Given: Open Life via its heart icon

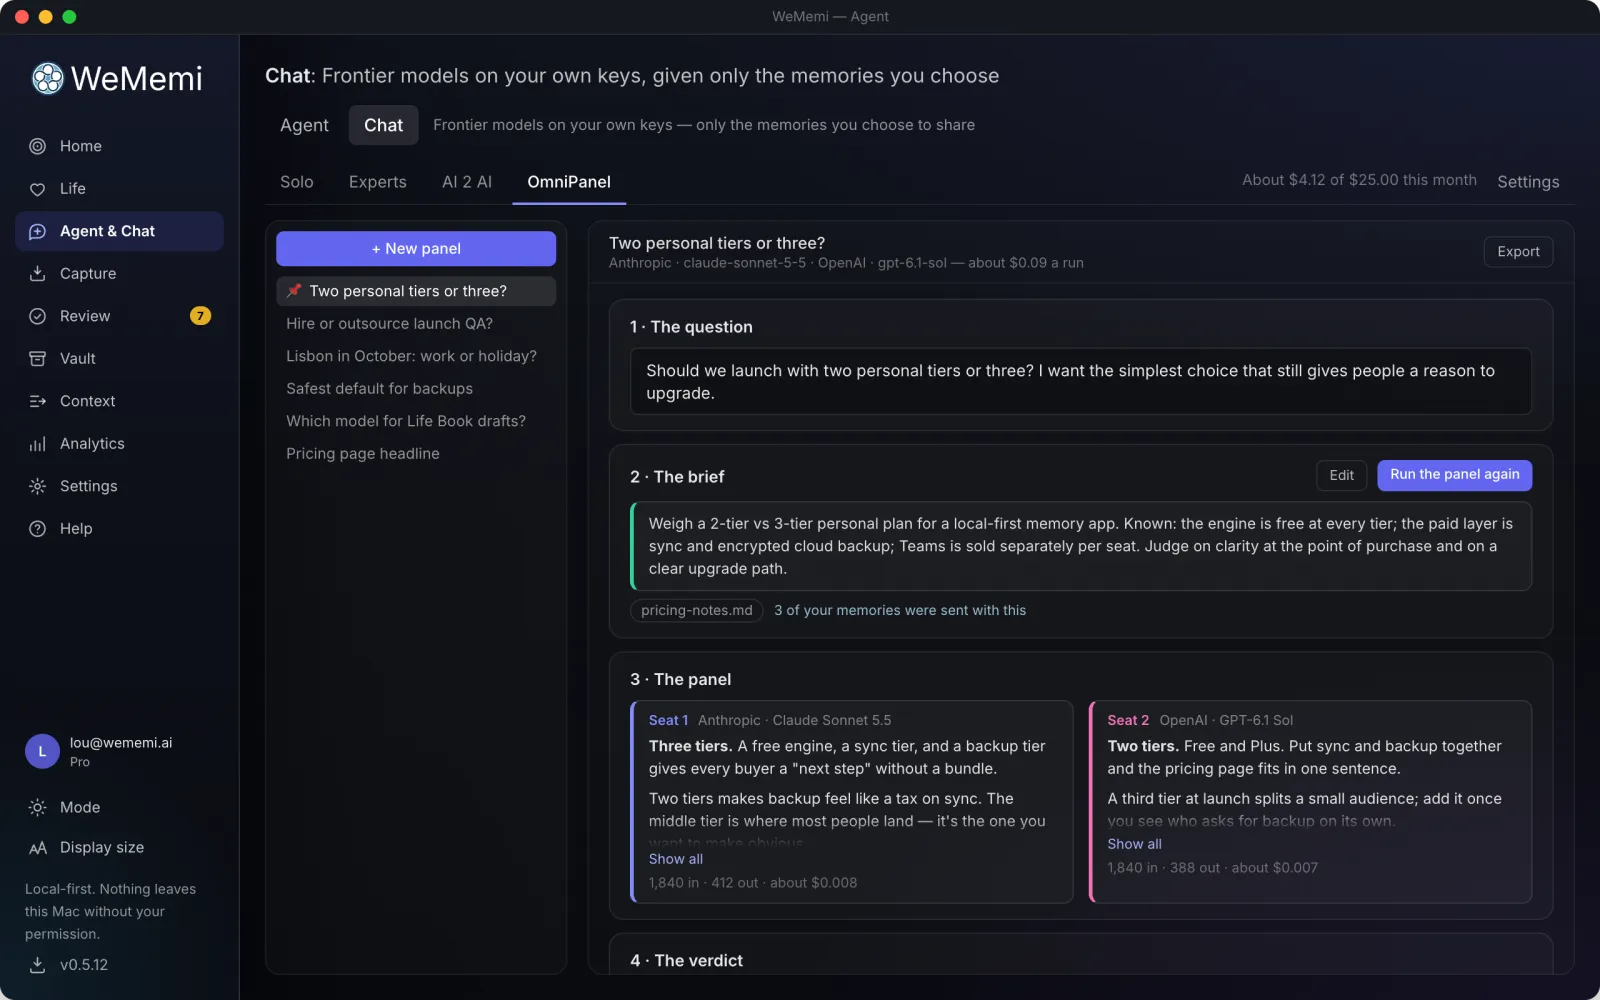Looking at the screenshot, I should [x=38, y=189].
